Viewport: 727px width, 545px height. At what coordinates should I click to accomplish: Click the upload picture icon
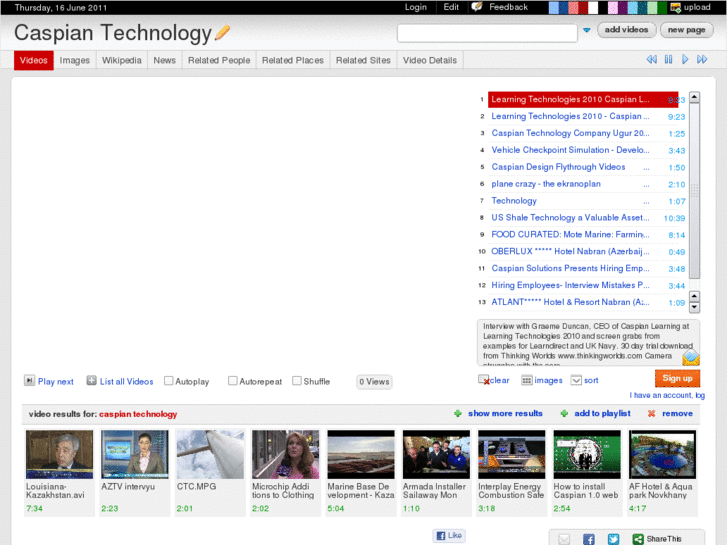676,7
